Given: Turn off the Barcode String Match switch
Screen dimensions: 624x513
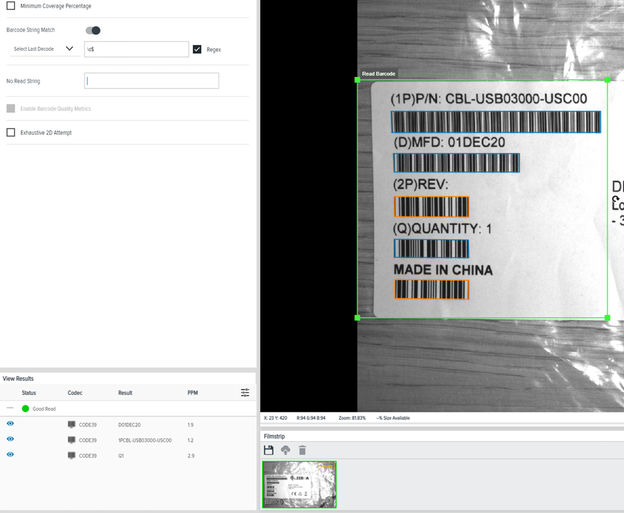Looking at the screenshot, I should (93, 30).
